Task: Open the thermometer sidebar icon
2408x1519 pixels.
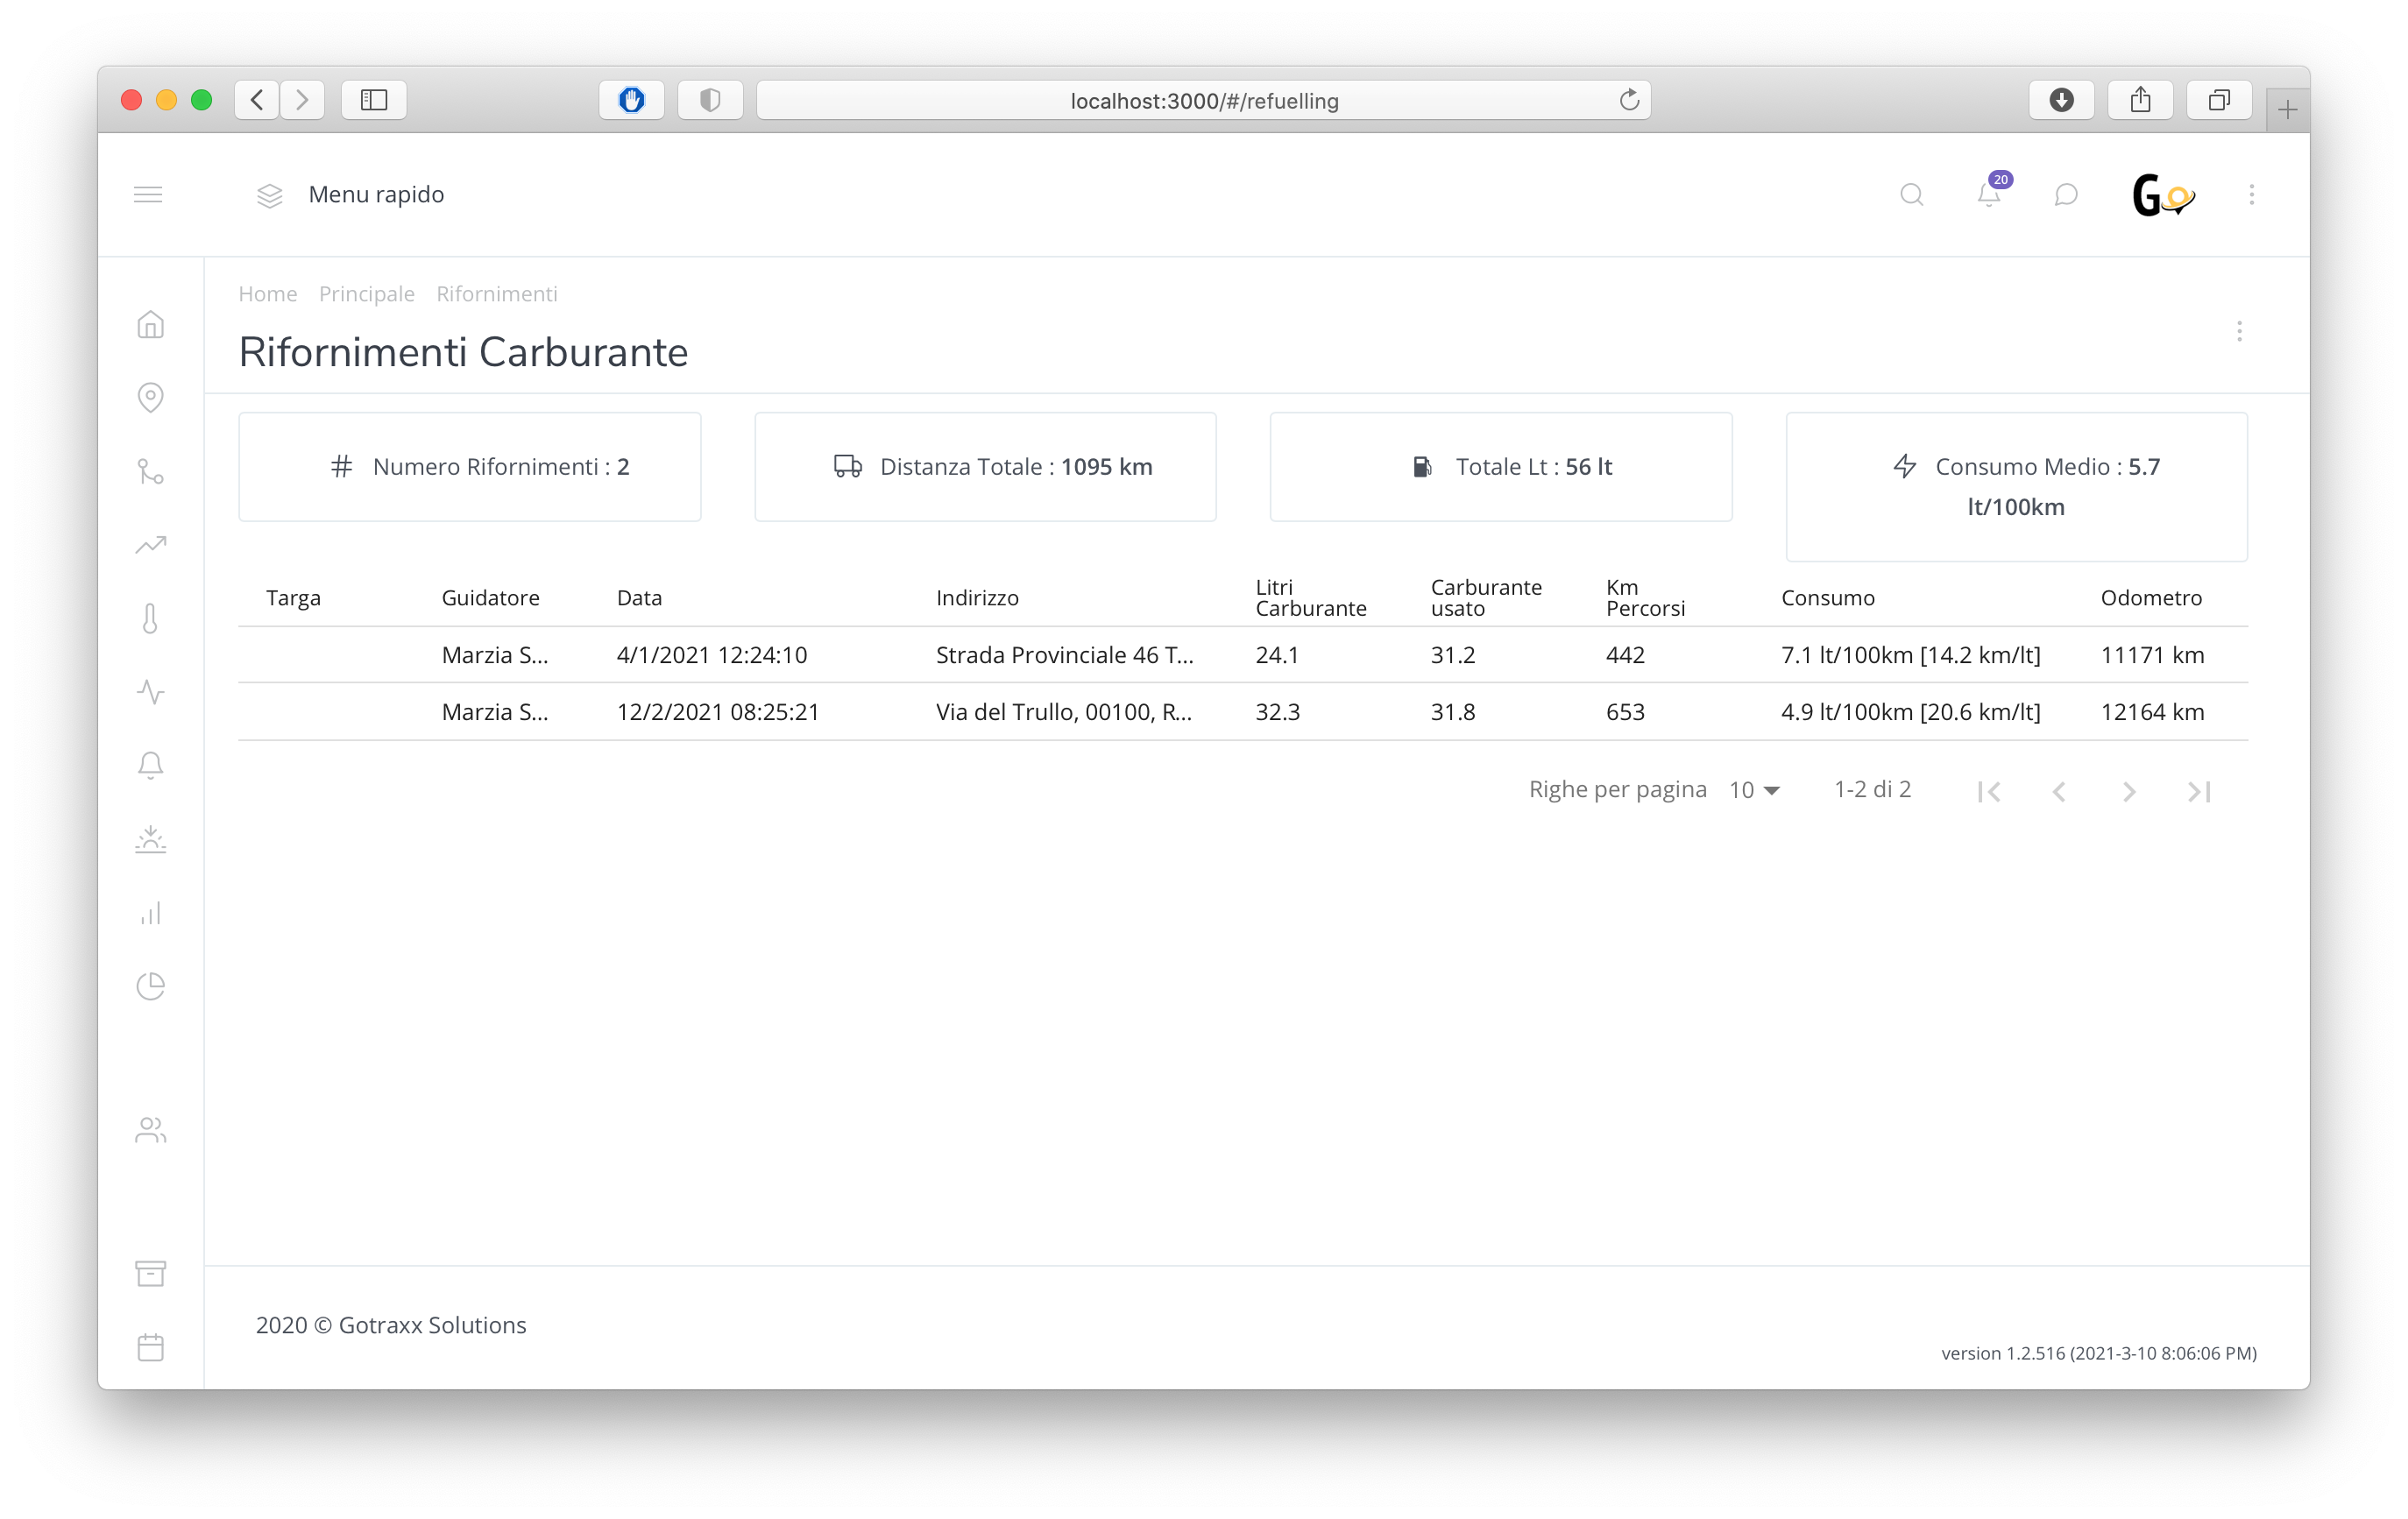Action: (150, 619)
